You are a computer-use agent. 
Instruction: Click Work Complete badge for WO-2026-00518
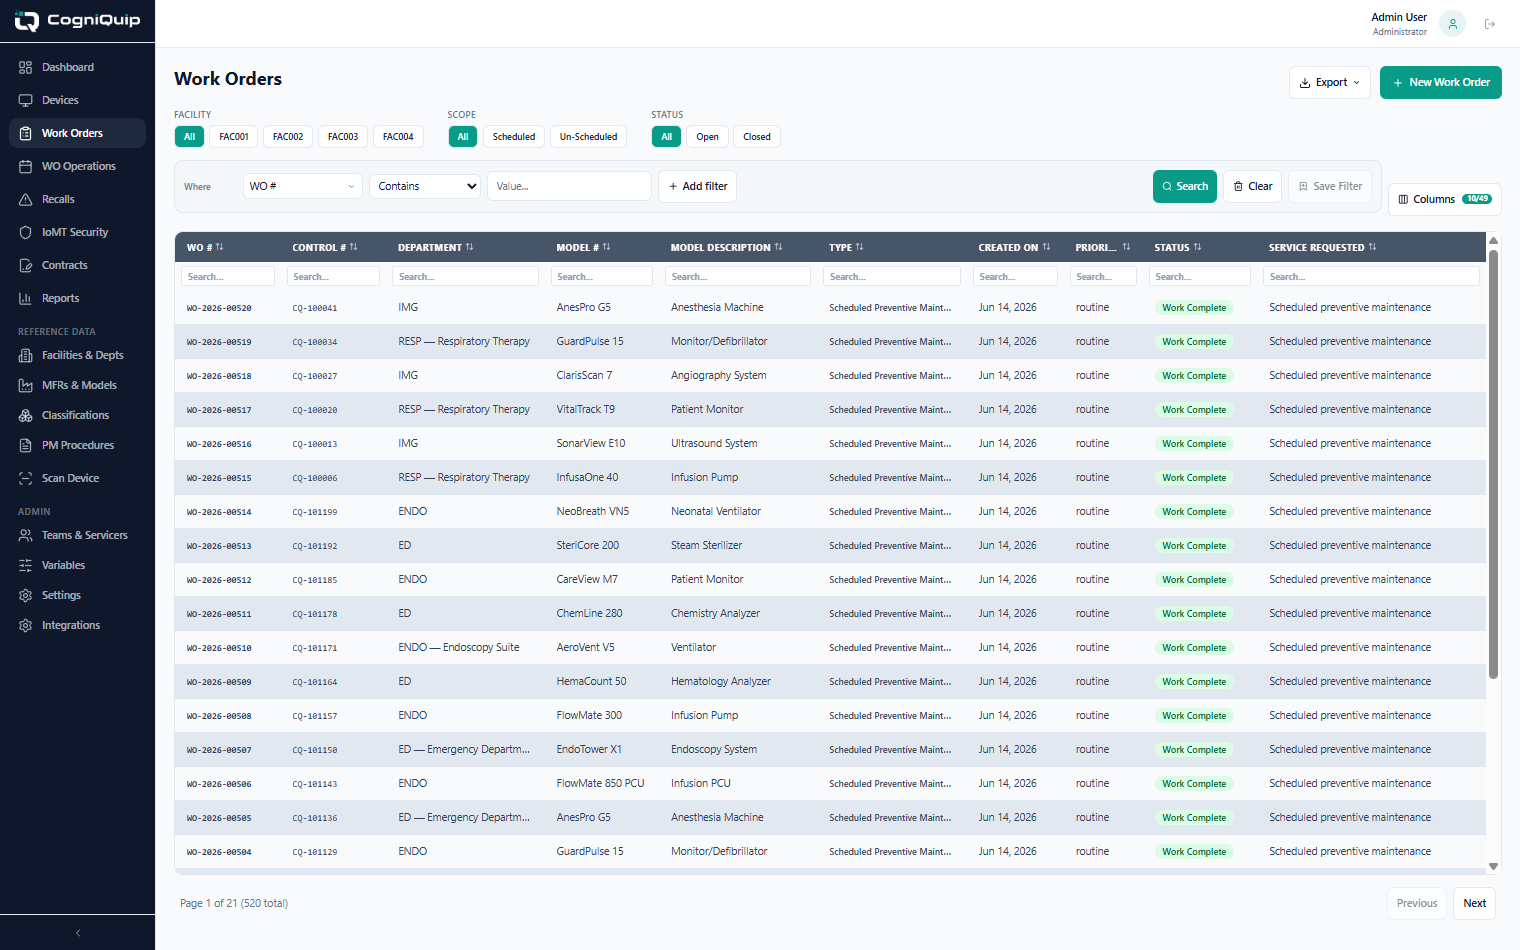1194,376
